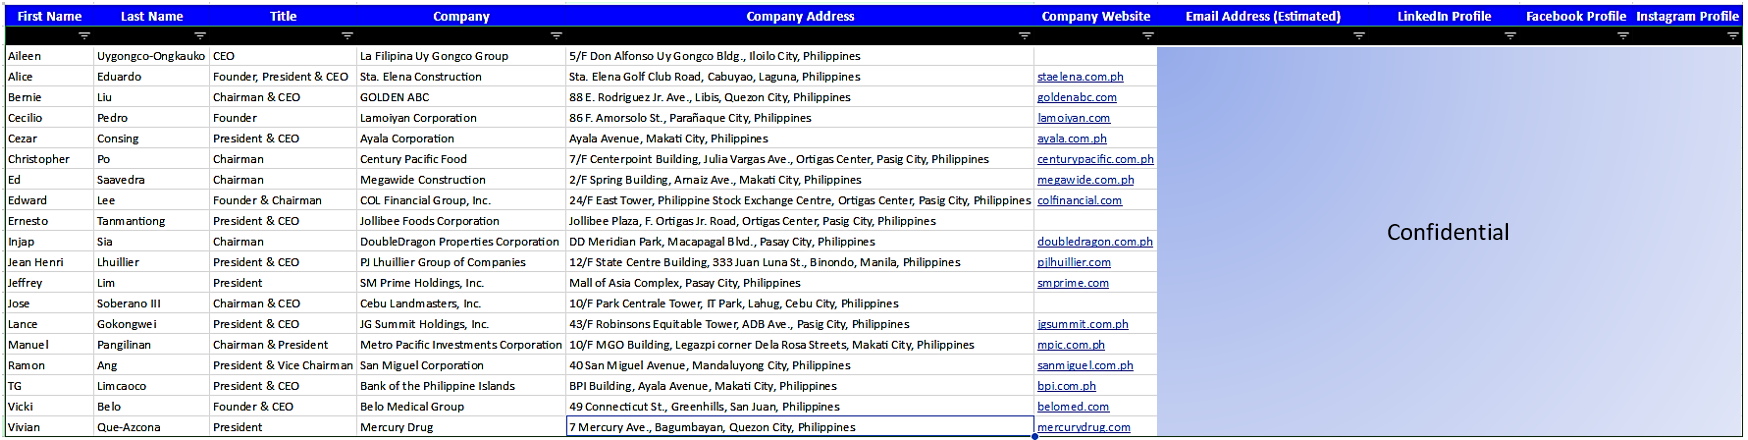Open the lamoiyan.com website link

click(x=1073, y=118)
